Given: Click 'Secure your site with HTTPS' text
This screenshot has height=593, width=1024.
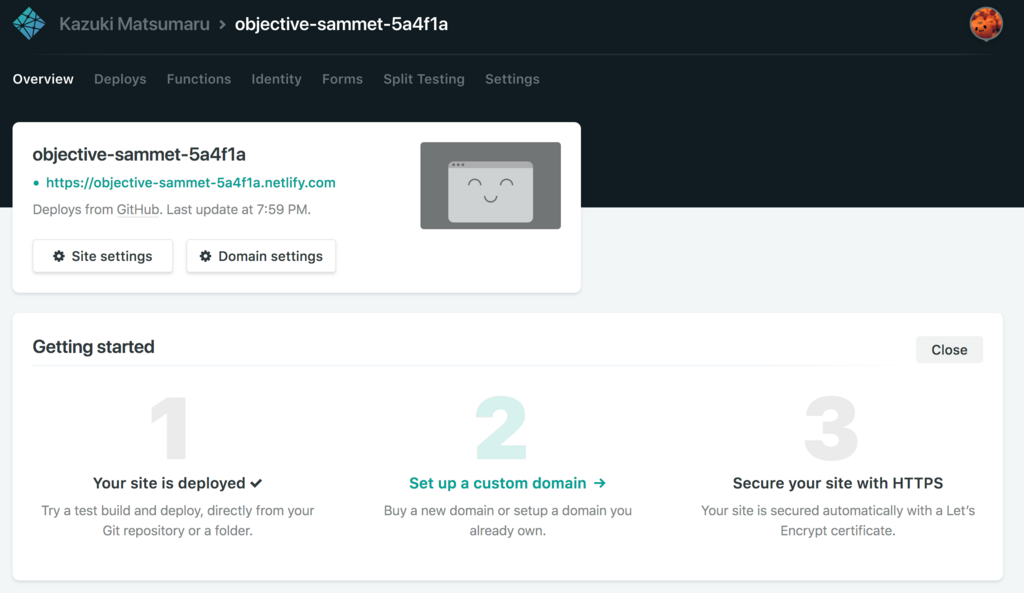Looking at the screenshot, I should point(838,483).
